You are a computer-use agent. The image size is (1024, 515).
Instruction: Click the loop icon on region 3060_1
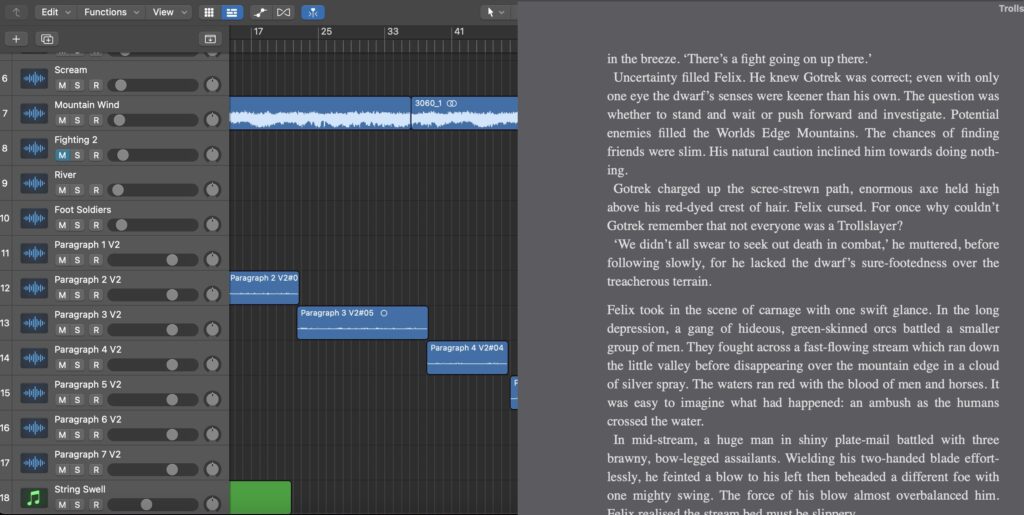click(452, 103)
